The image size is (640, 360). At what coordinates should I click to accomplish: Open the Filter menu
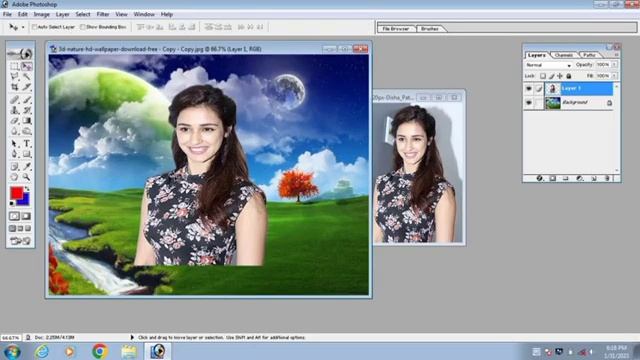pos(103,14)
